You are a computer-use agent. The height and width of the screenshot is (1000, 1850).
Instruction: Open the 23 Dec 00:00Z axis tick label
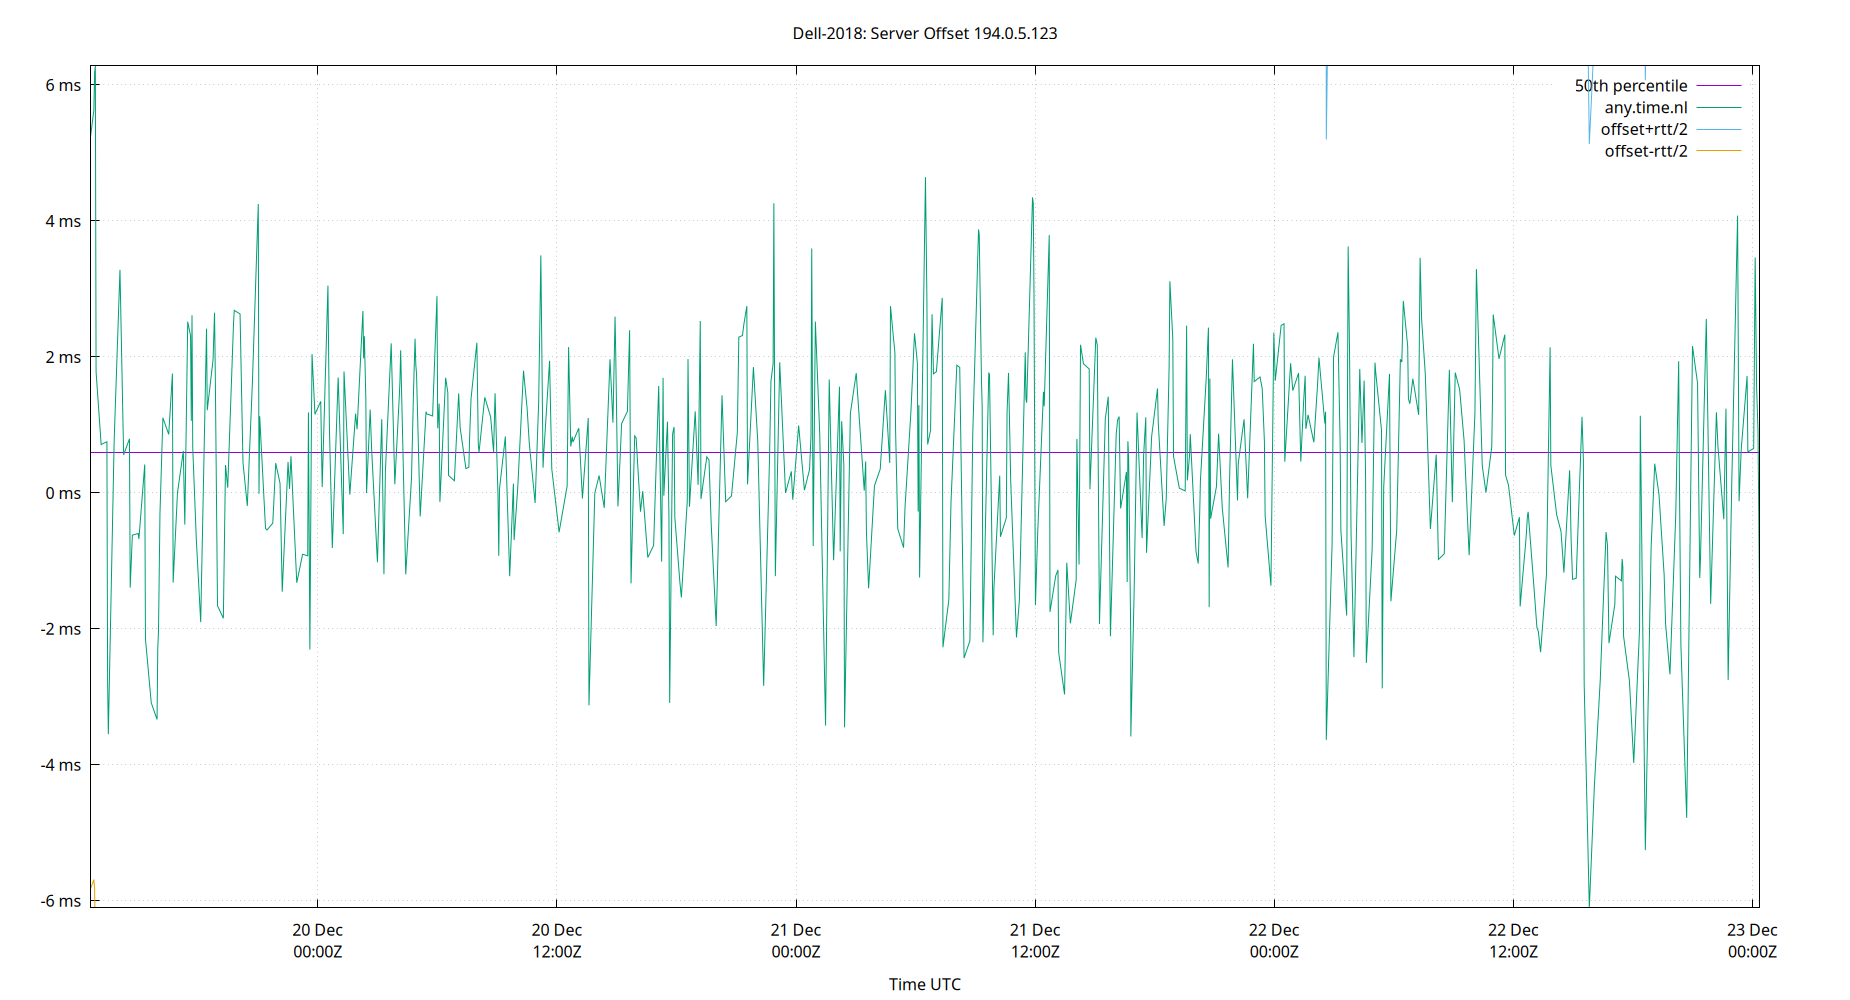(x=1753, y=940)
